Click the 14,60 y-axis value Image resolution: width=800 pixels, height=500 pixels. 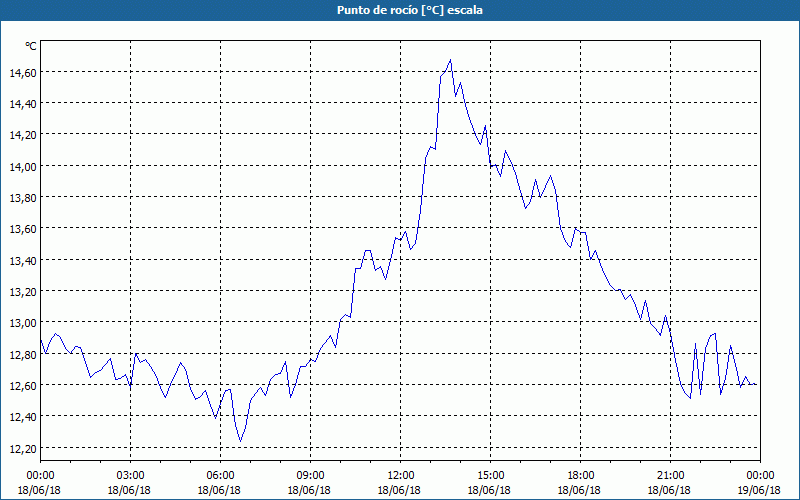click(x=23, y=73)
